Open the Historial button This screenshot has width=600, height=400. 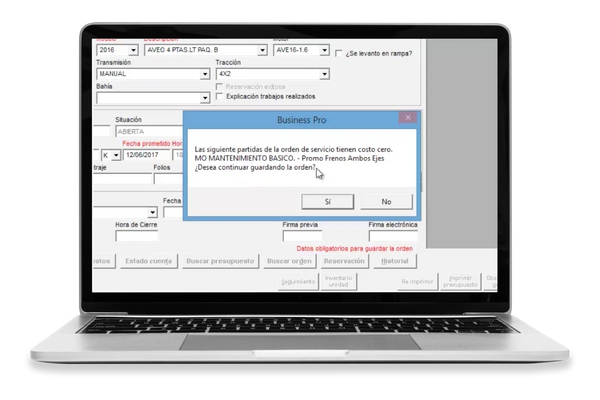pyautogui.click(x=395, y=261)
